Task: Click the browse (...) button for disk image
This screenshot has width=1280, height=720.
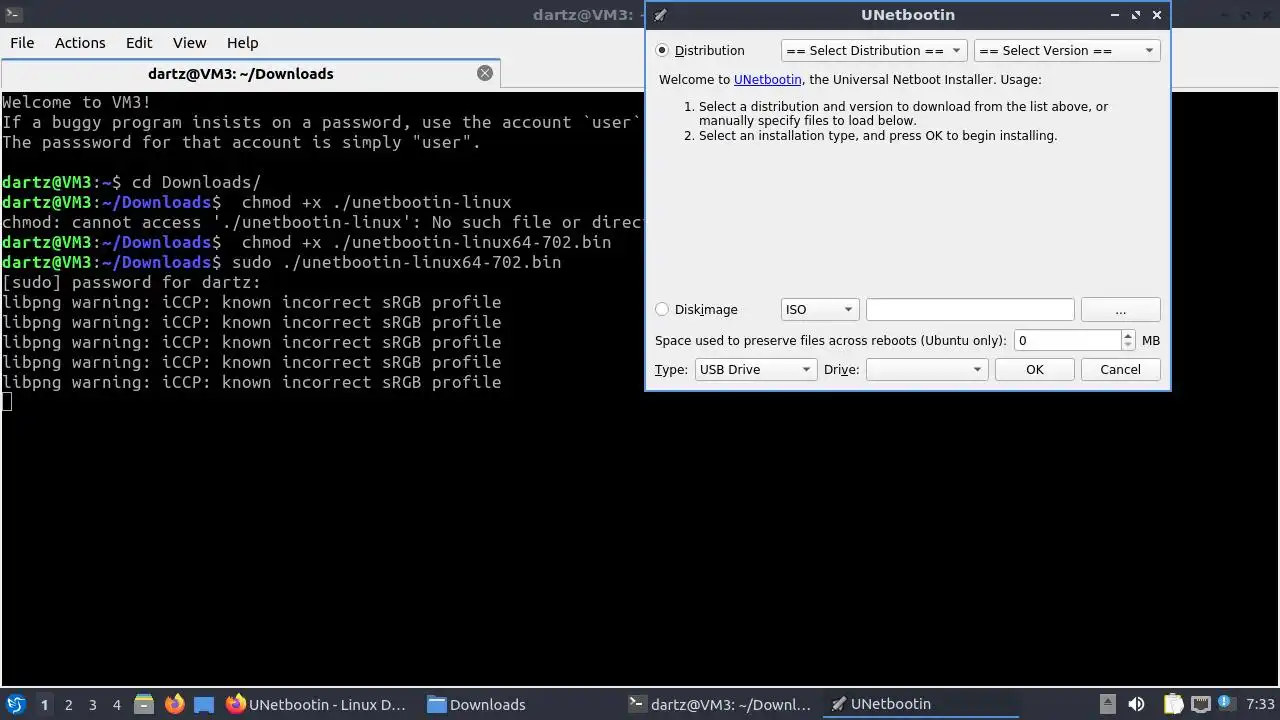Action: (x=1120, y=309)
